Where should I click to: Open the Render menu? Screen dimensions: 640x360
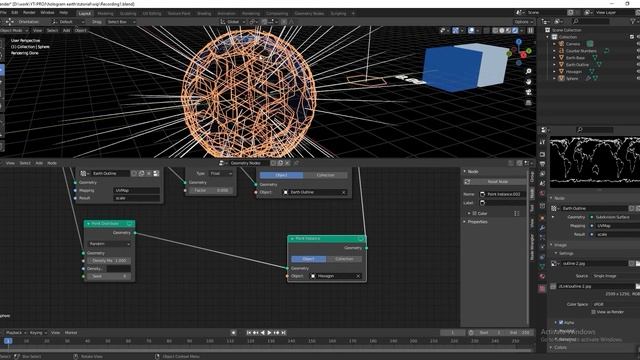point(29,13)
